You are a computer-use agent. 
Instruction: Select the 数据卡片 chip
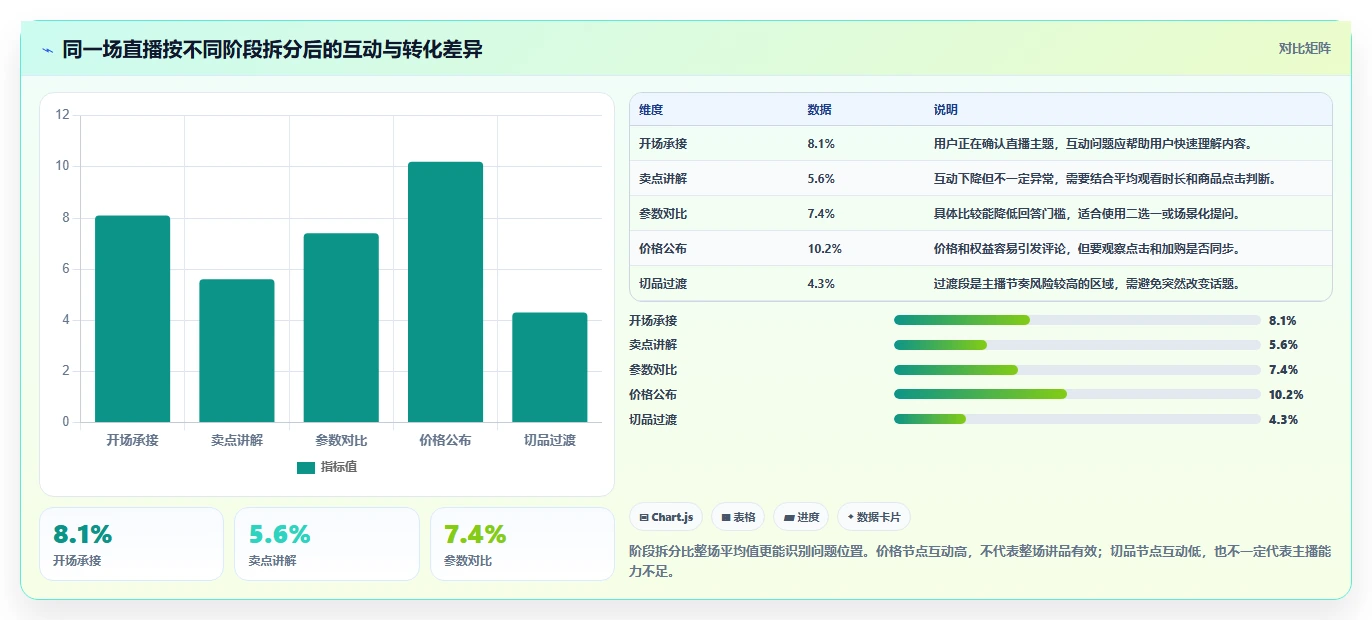[874, 517]
